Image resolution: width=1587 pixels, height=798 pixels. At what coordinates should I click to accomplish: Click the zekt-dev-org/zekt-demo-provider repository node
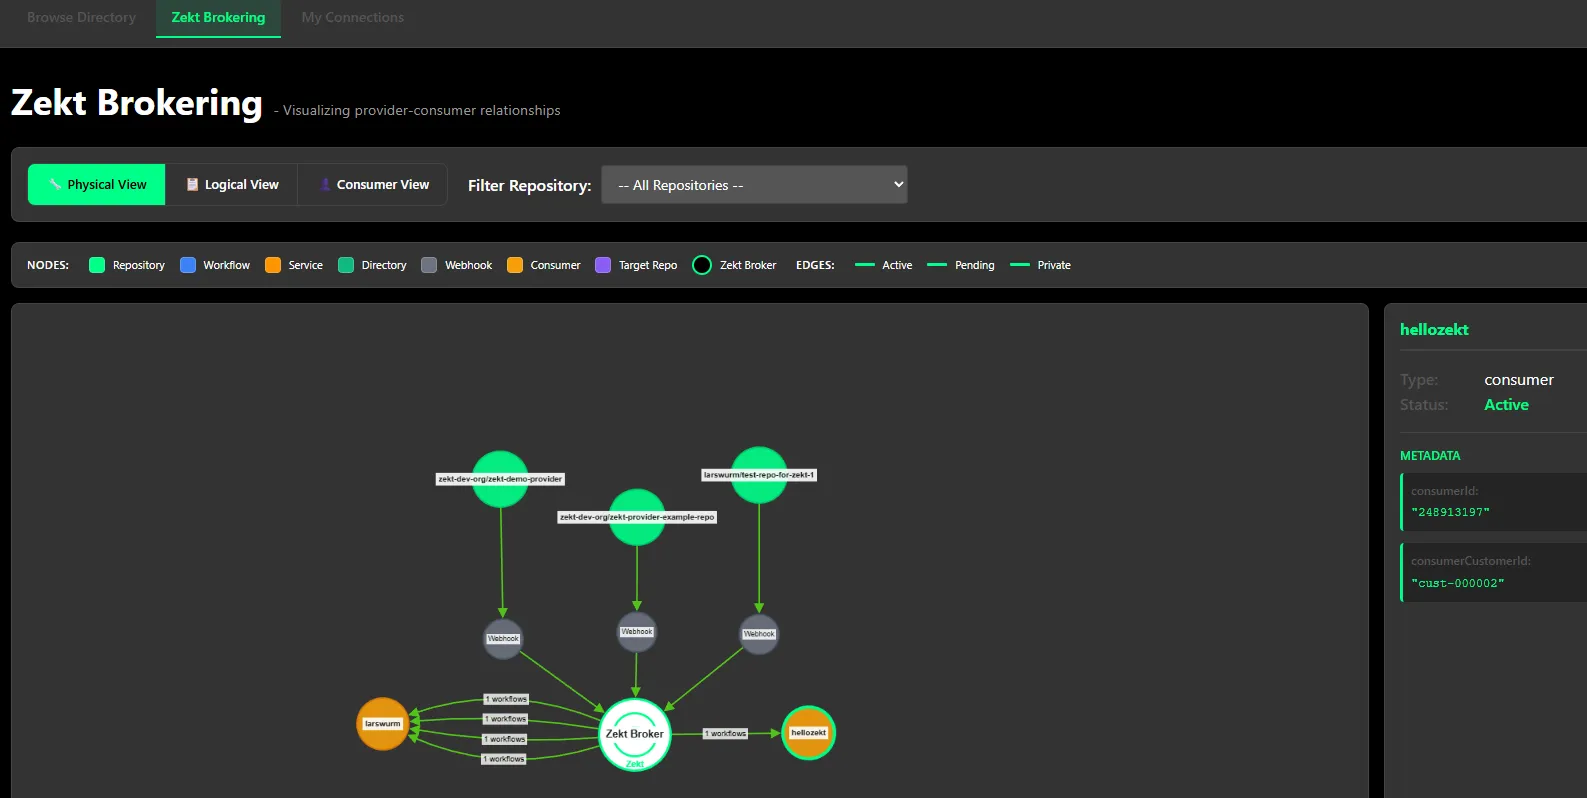[500, 479]
